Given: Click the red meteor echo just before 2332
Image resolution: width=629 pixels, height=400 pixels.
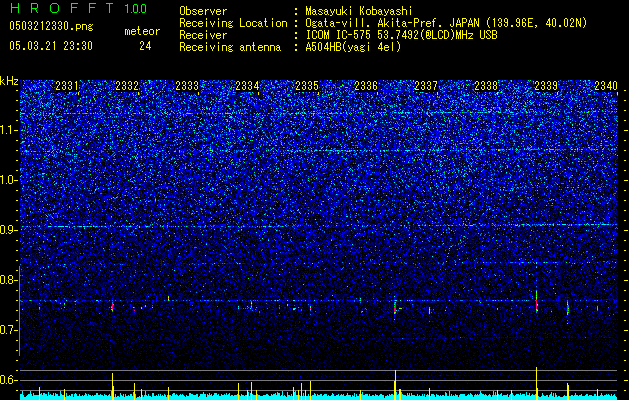Looking at the screenshot, I should click(x=113, y=307).
